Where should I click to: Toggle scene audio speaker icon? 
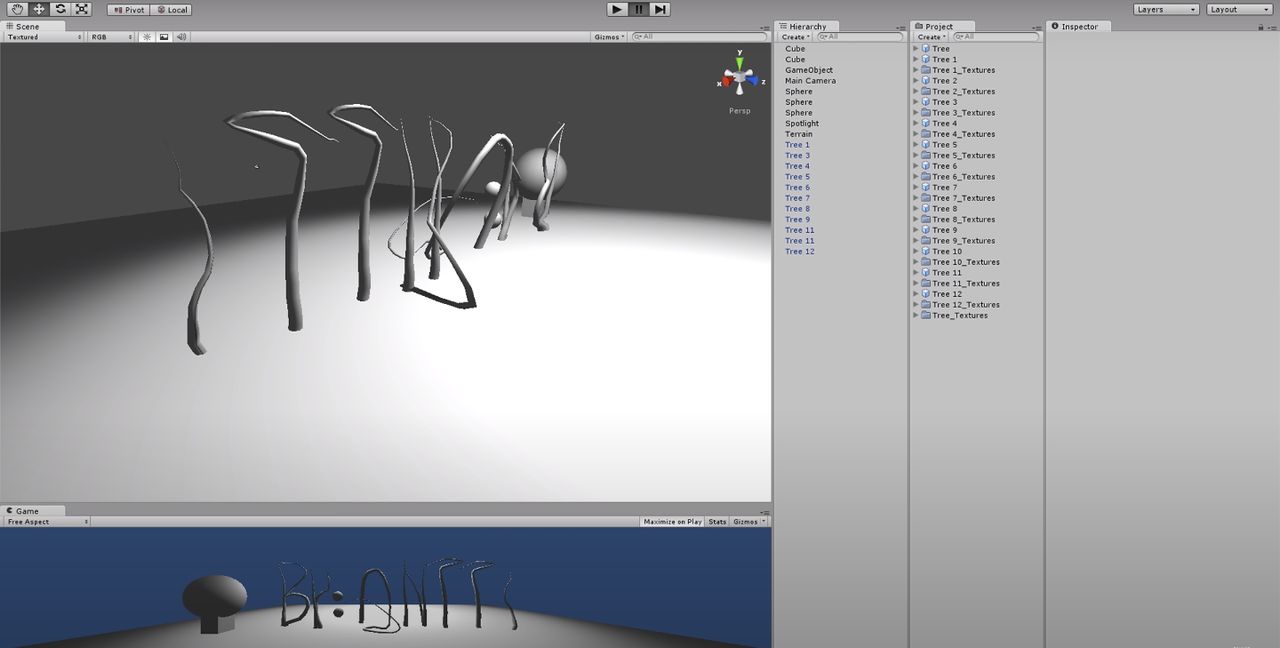(181, 37)
